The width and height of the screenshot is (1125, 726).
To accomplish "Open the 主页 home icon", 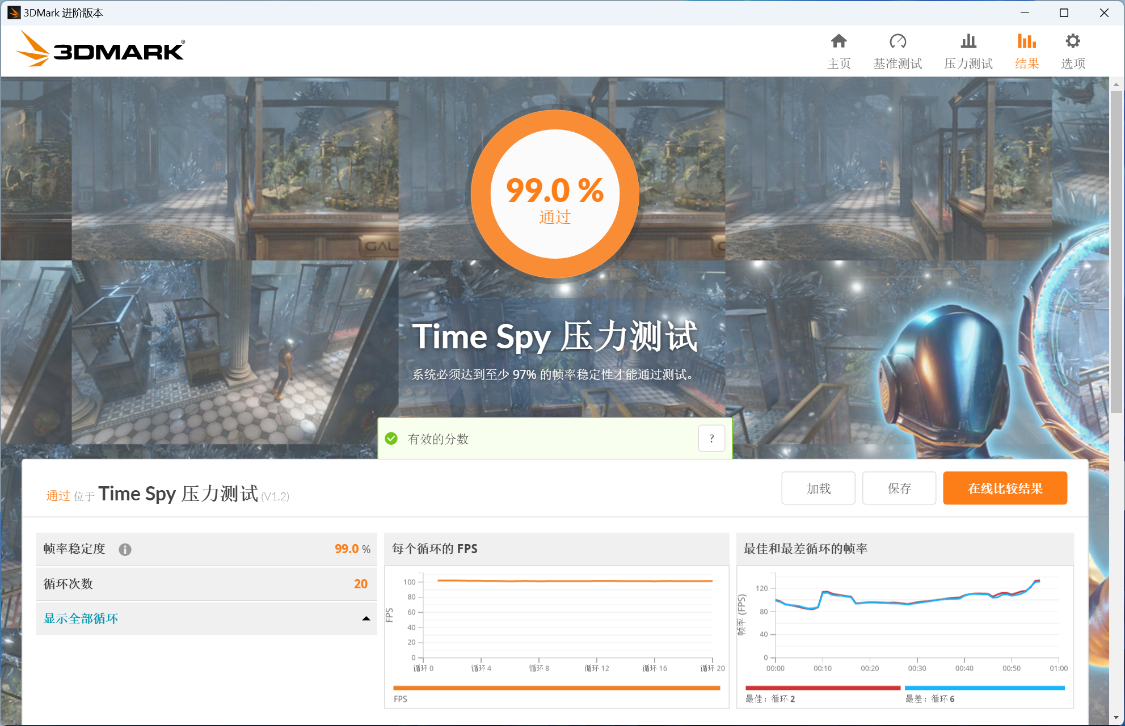I will [x=839, y=42].
